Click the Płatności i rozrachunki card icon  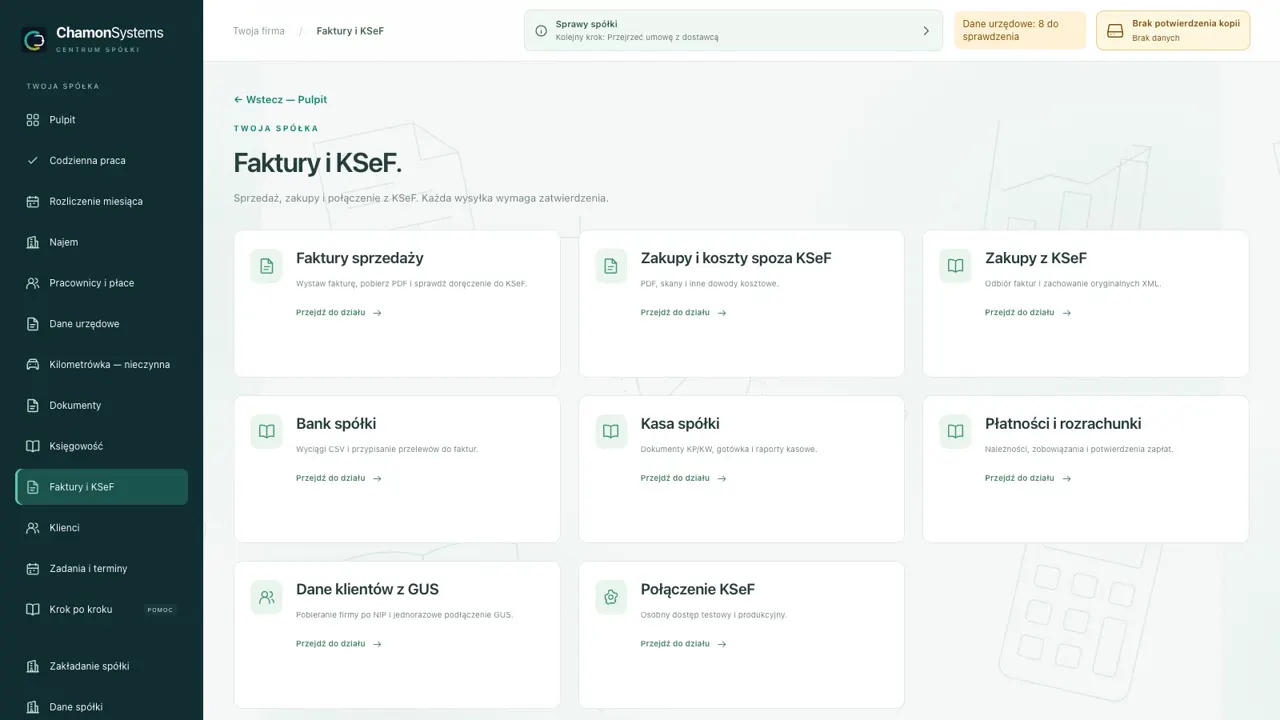tap(955, 432)
